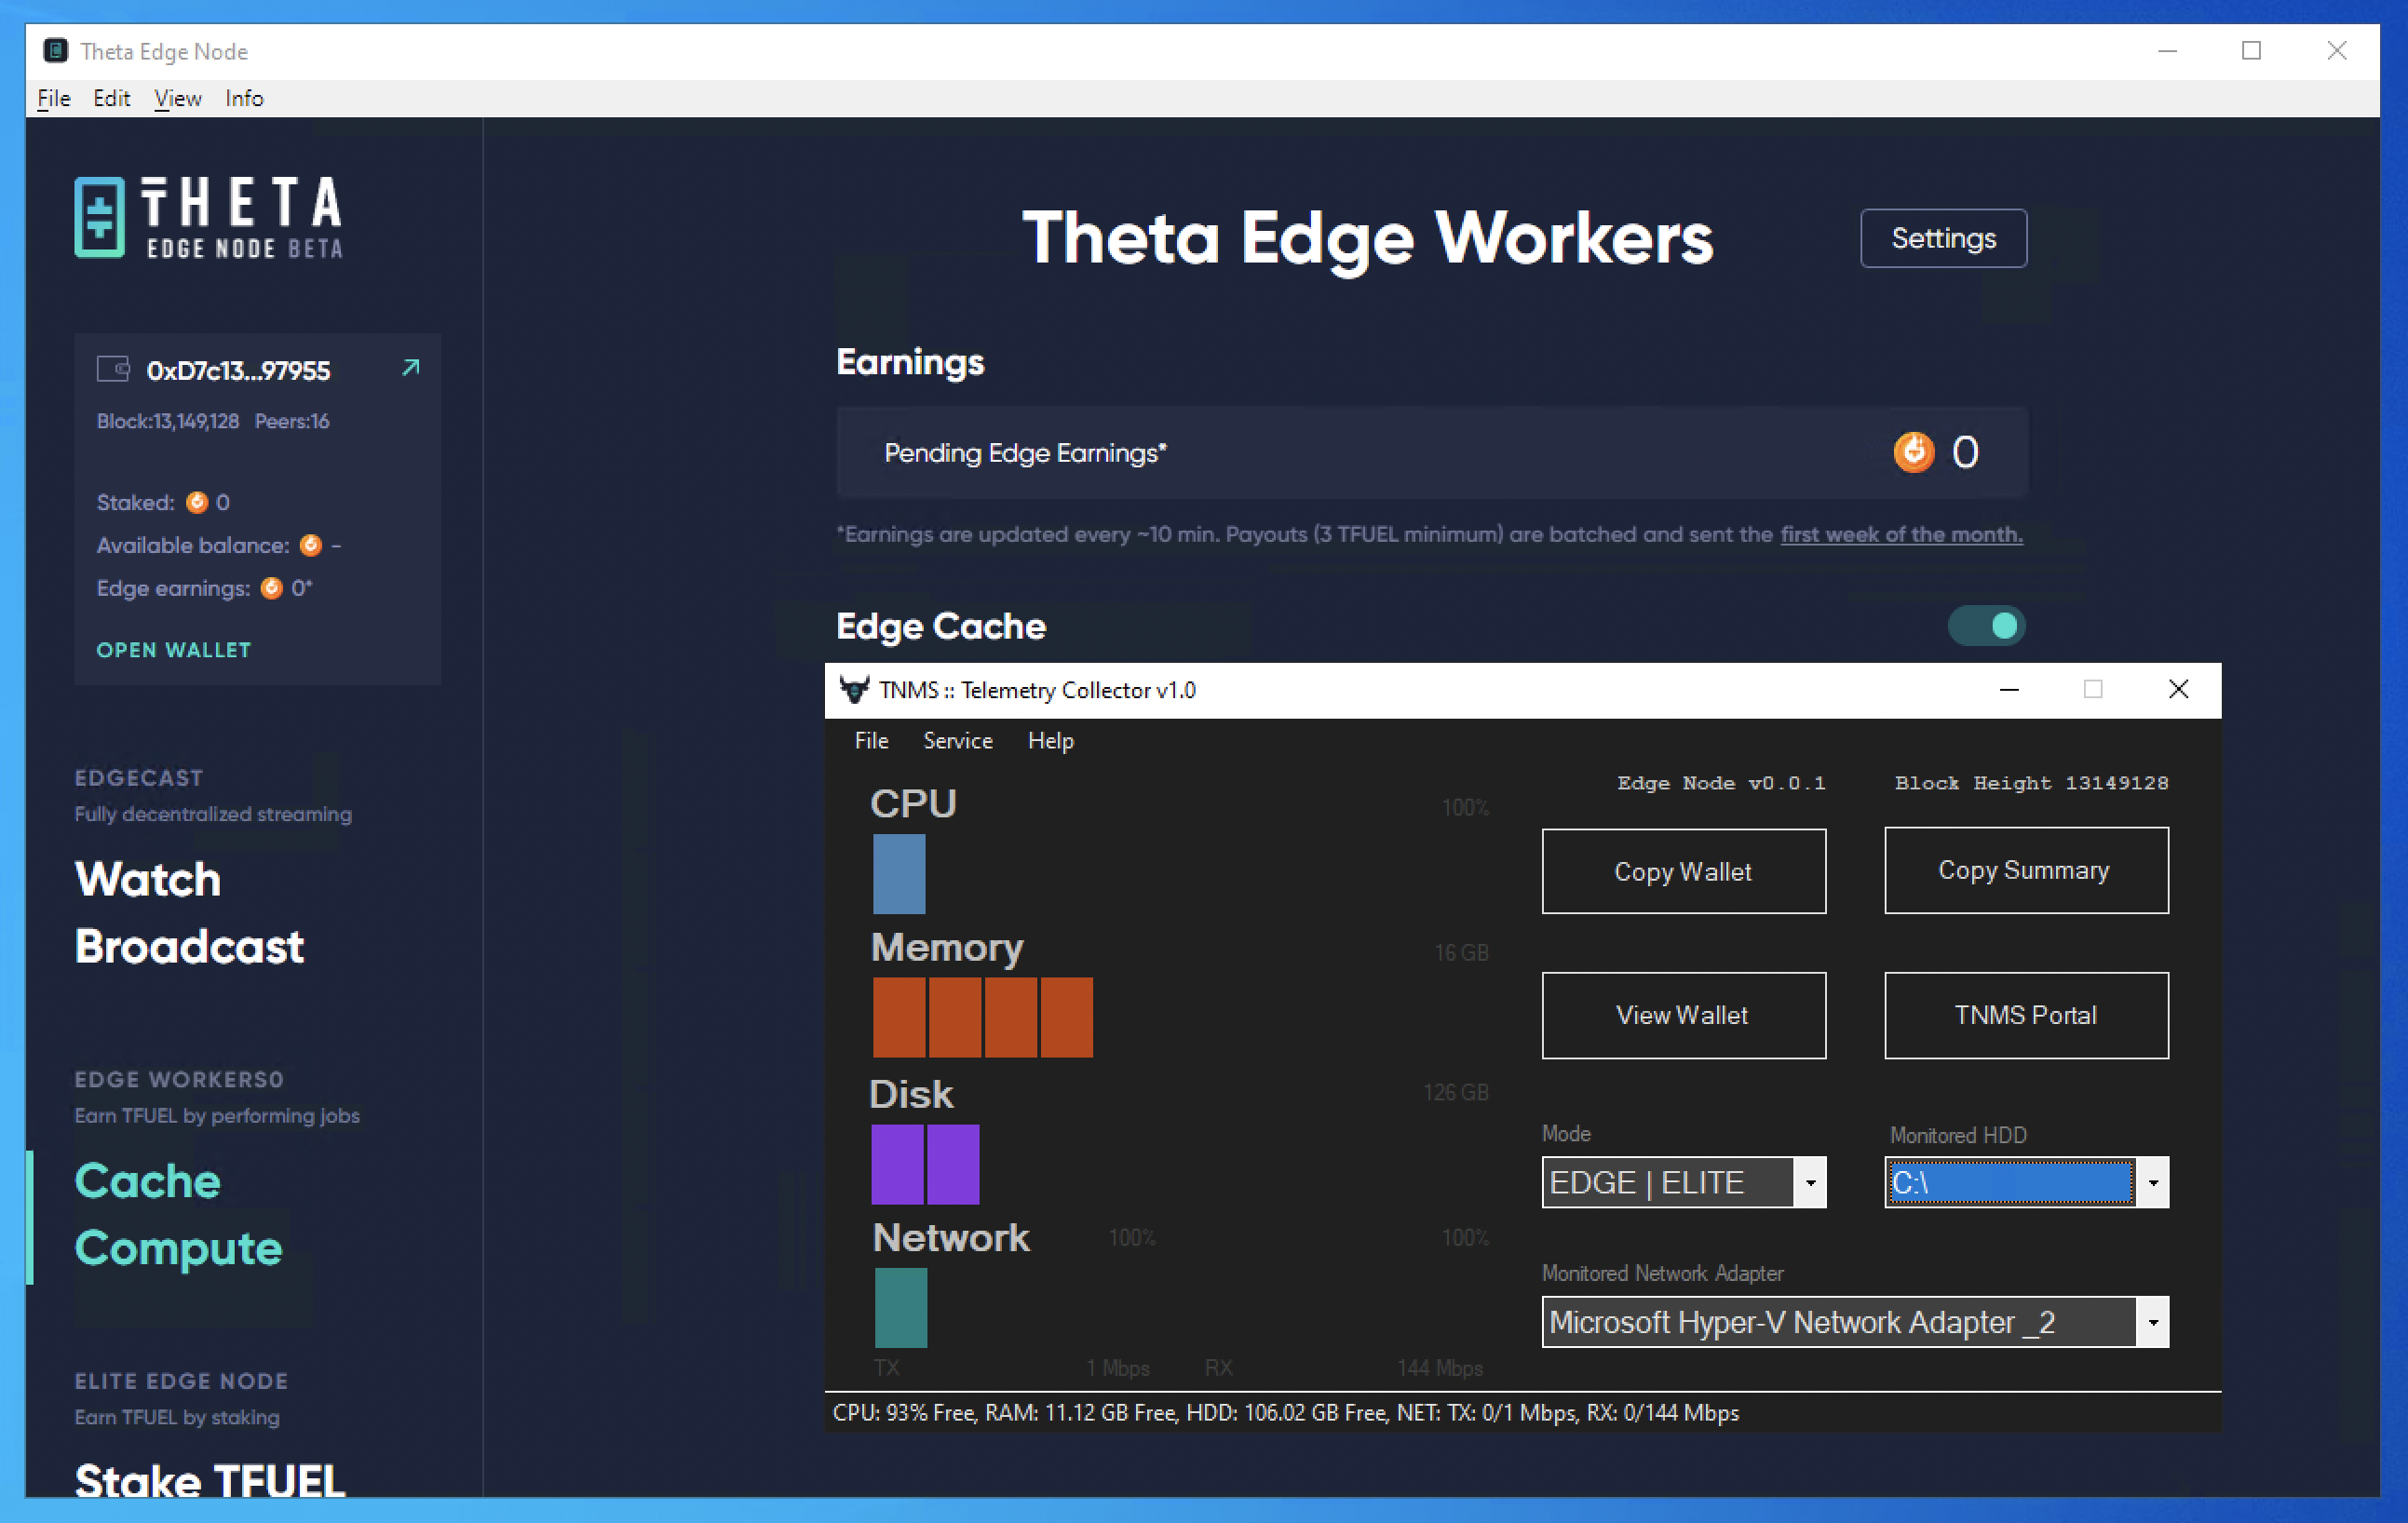The height and width of the screenshot is (1523, 2408).
Task: Click the Theta Edge Node logo
Action: [208, 217]
